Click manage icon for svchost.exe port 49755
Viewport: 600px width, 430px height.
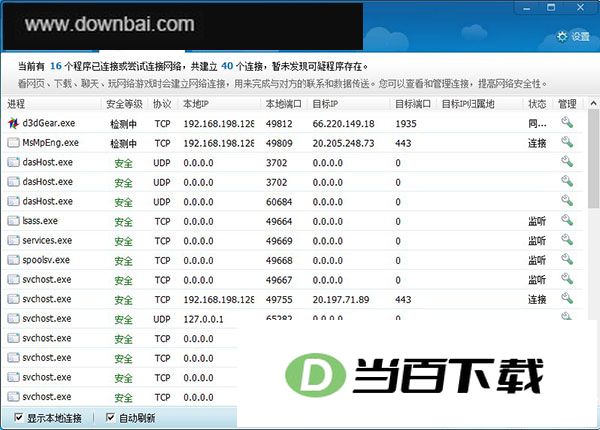[x=567, y=298]
